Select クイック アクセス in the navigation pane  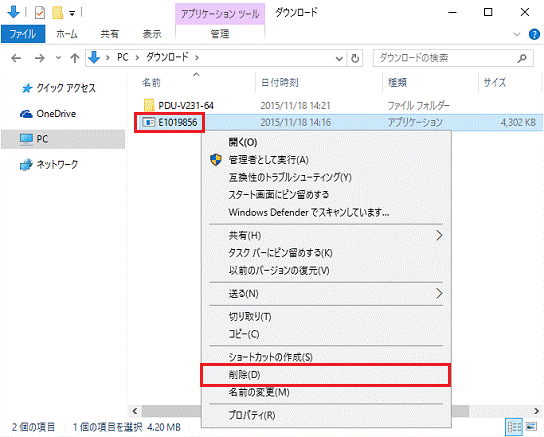(58, 88)
